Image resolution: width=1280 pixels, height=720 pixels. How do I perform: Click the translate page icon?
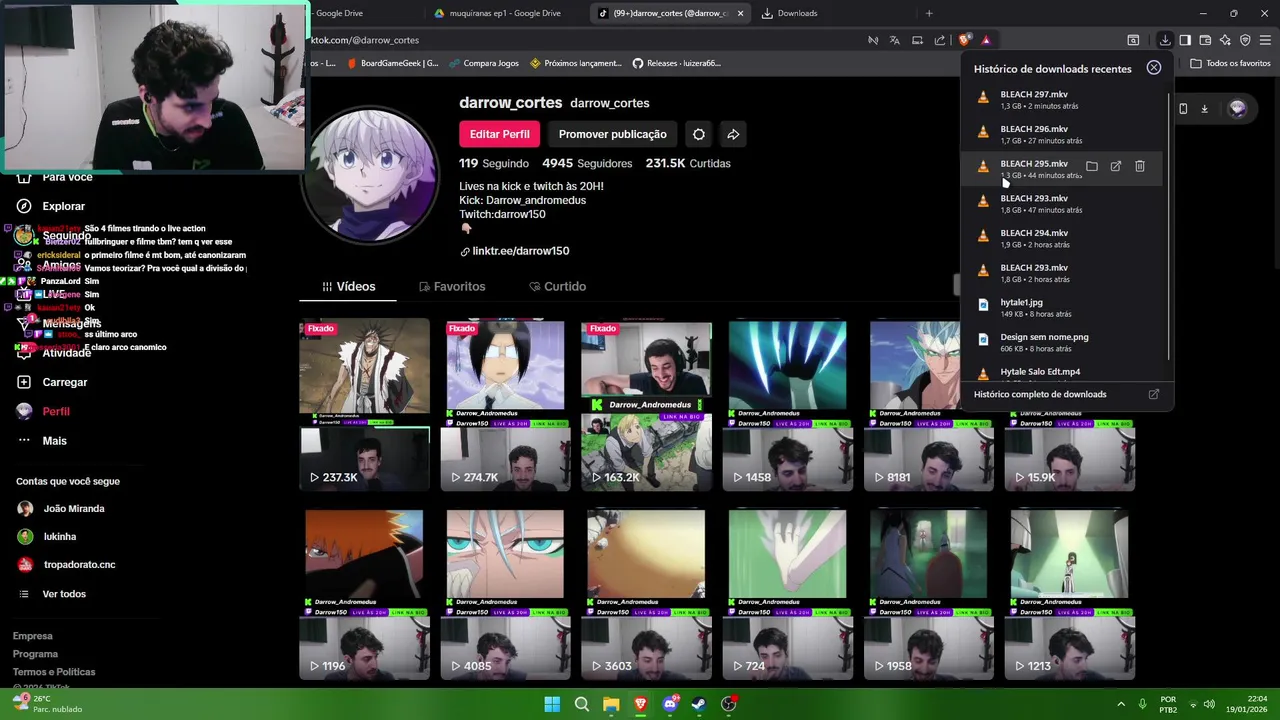(895, 40)
